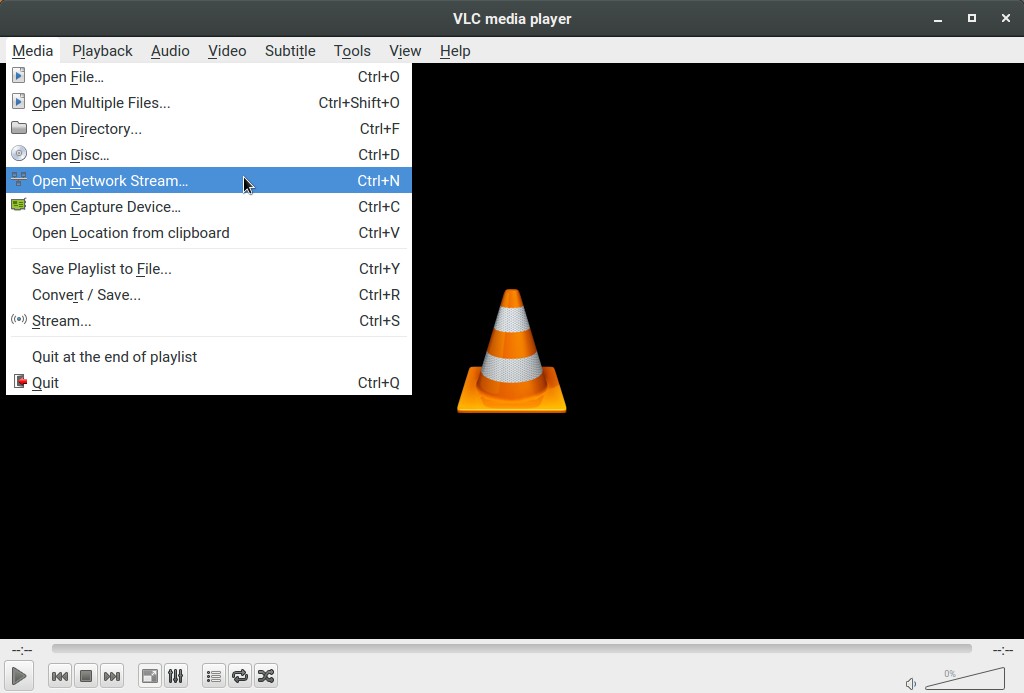Skip to next media icon
This screenshot has width=1024, height=693.
pyautogui.click(x=112, y=676)
